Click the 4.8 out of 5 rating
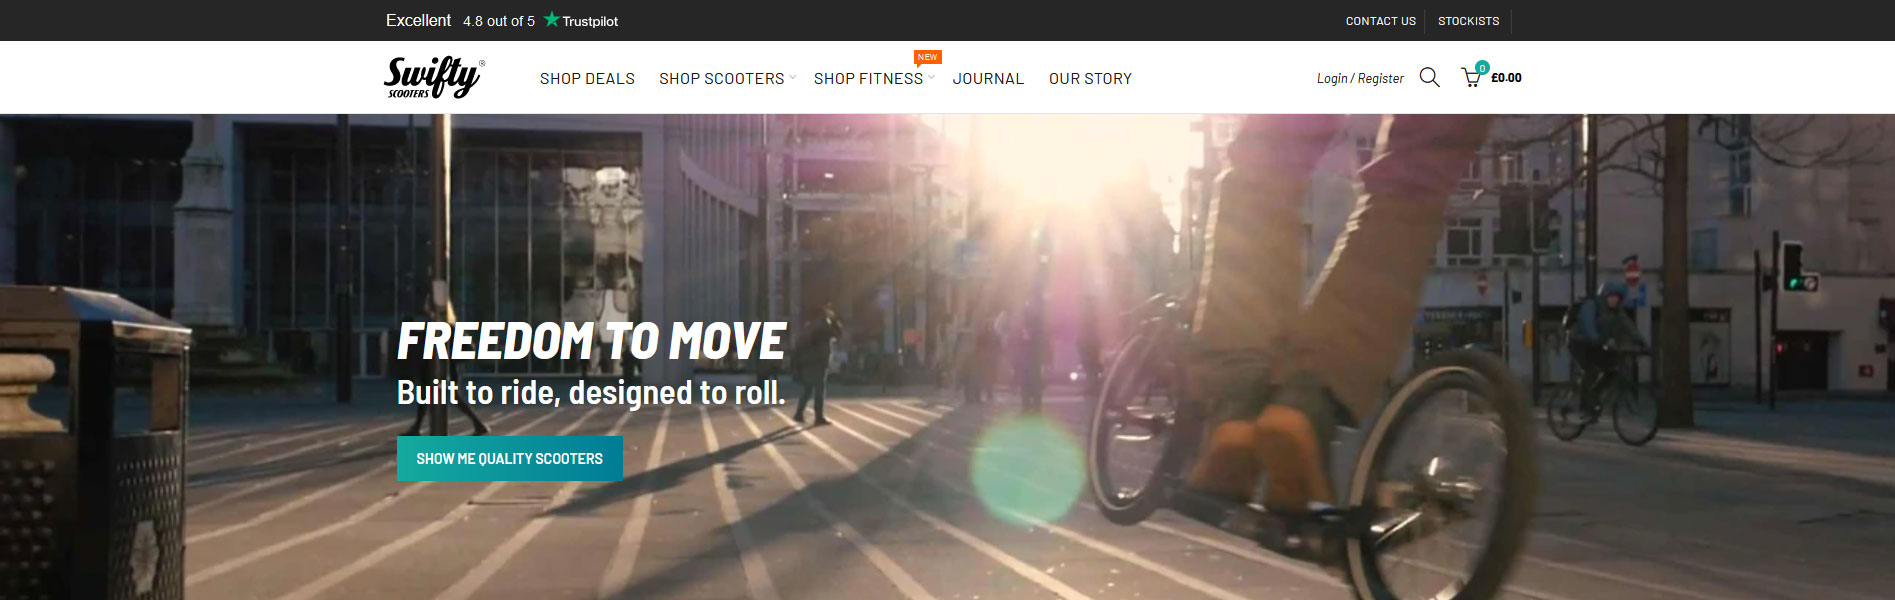 [499, 21]
